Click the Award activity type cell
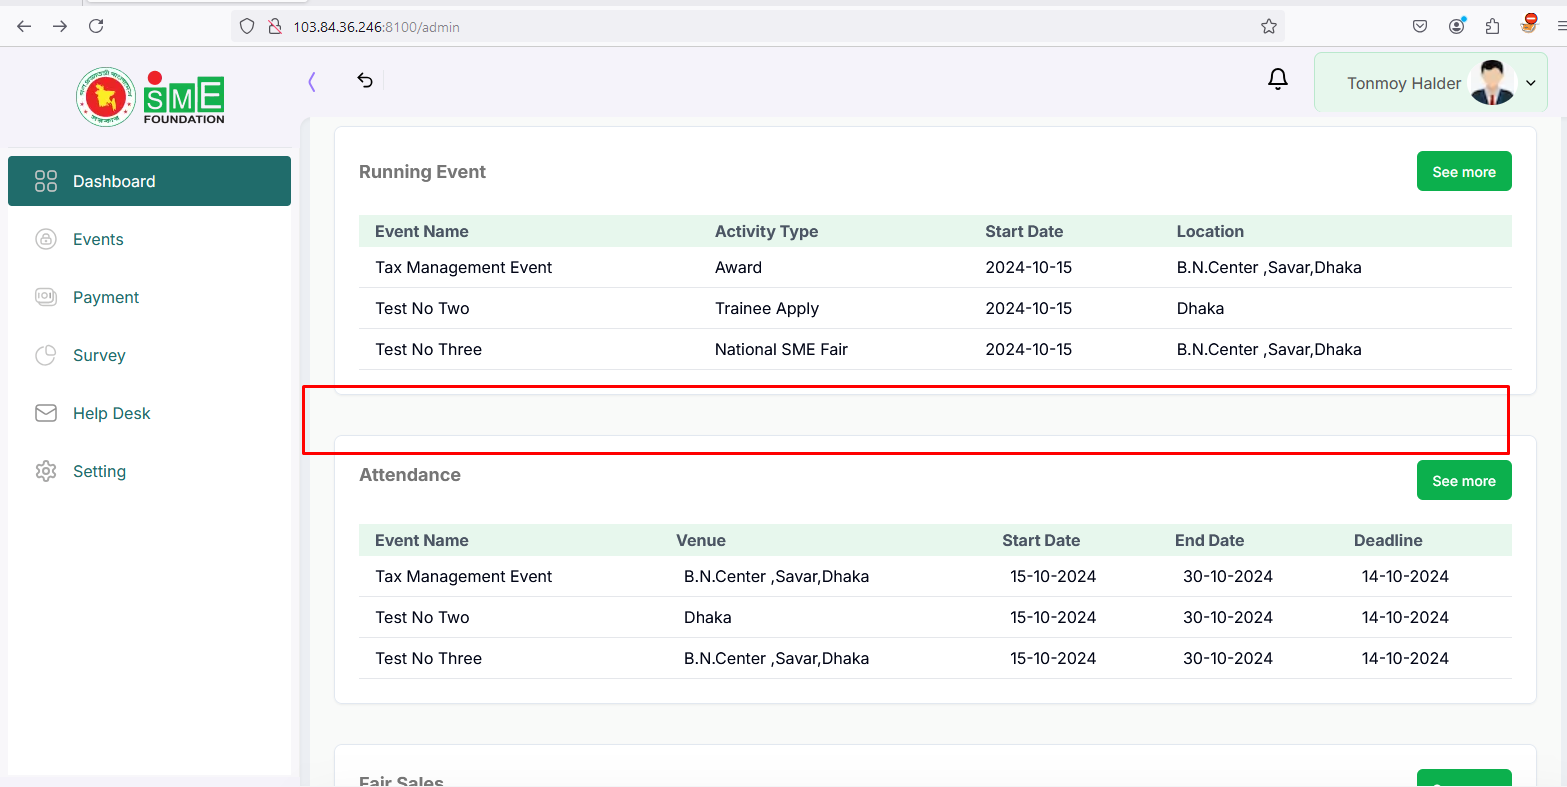 tap(738, 267)
